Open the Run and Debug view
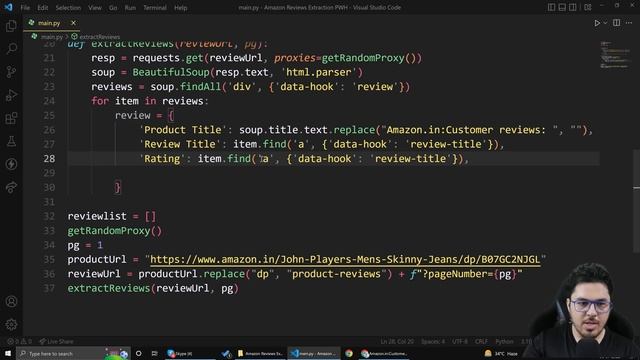 11,95
